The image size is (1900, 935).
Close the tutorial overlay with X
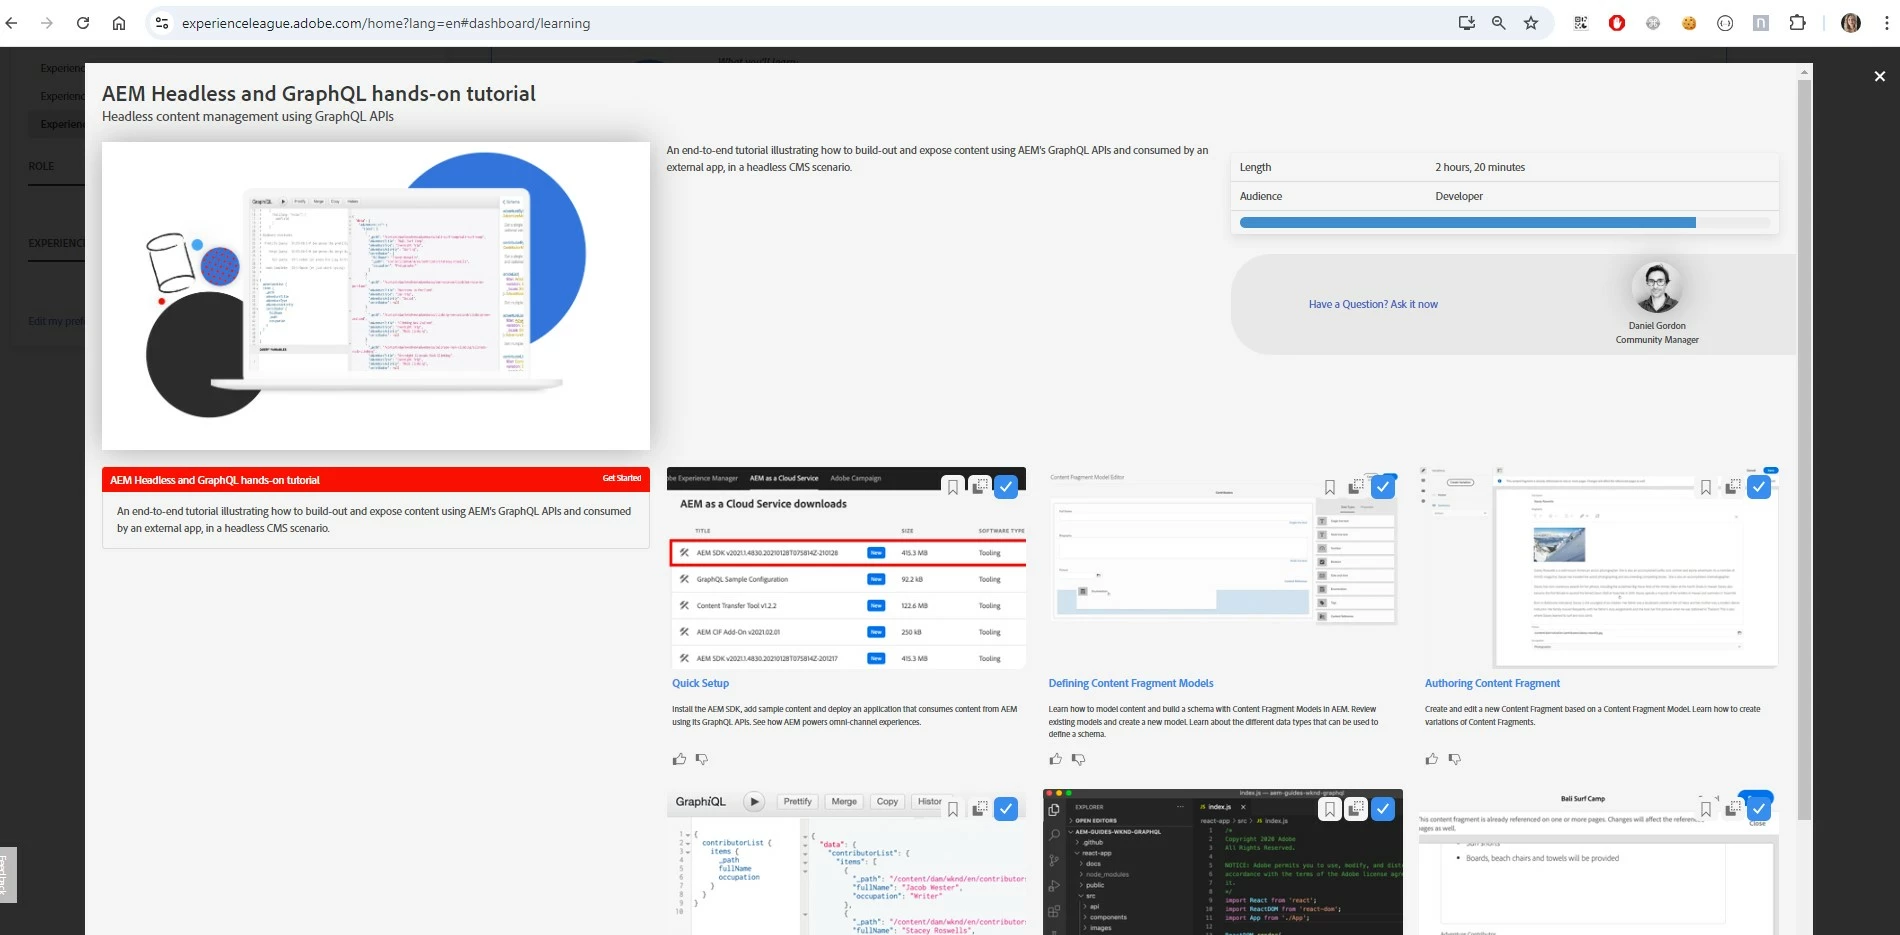pyautogui.click(x=1879, y=76)
